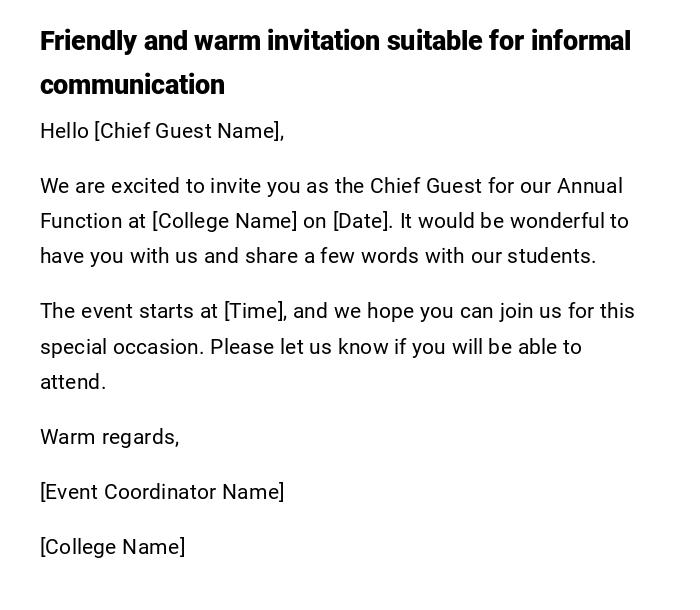Click the word "Function" in the first paragraph
The image size is (700, 610).
coord(80,221)
